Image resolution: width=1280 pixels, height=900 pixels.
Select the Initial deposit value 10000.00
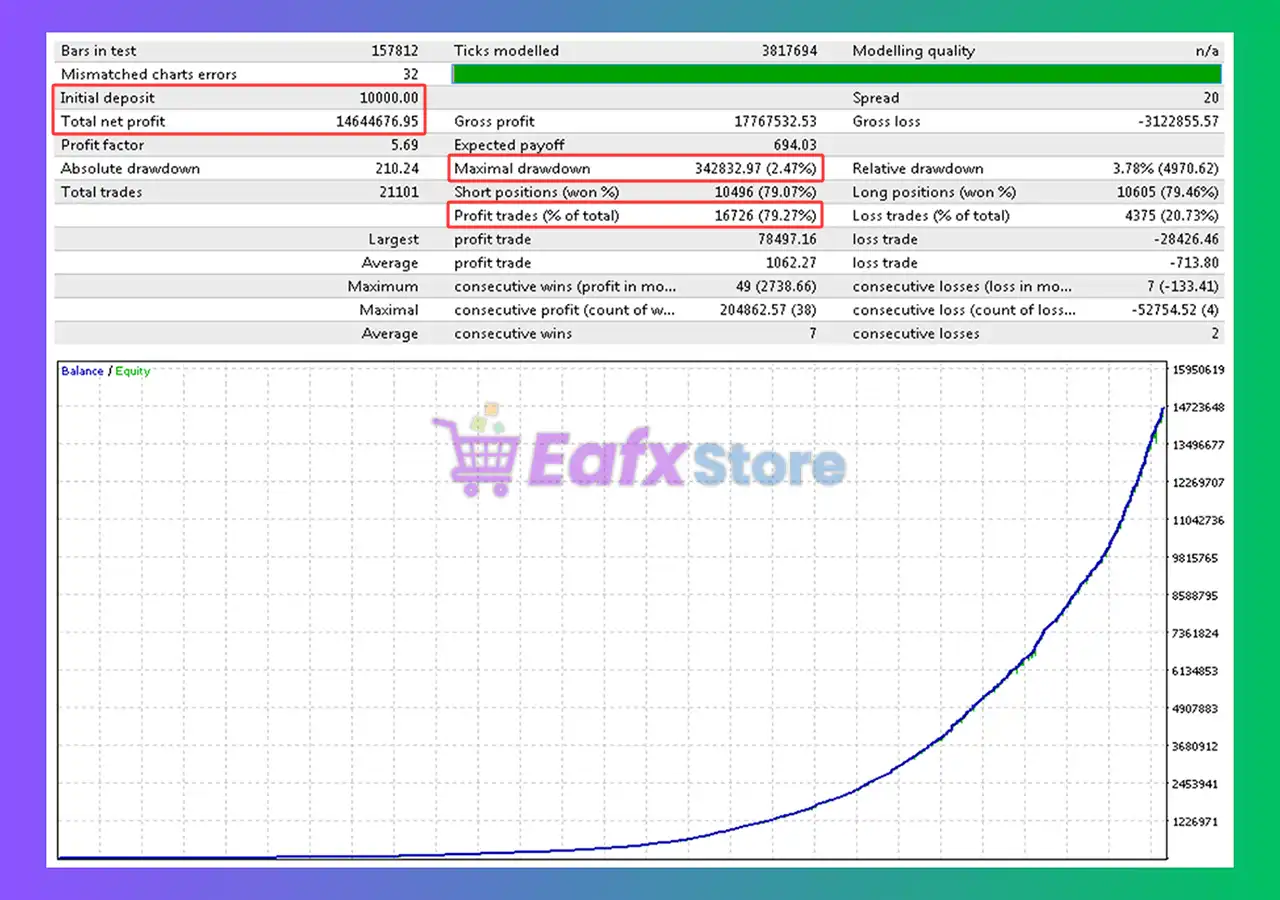tap(388, 98)
